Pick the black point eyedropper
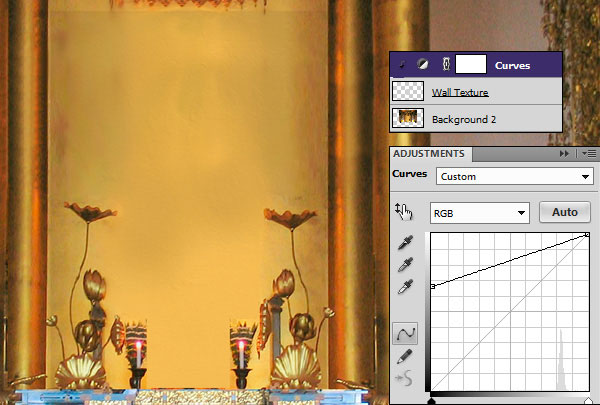The height and width of the screenshot is (405, 600). pyautogui.click(x=405, y=242)
